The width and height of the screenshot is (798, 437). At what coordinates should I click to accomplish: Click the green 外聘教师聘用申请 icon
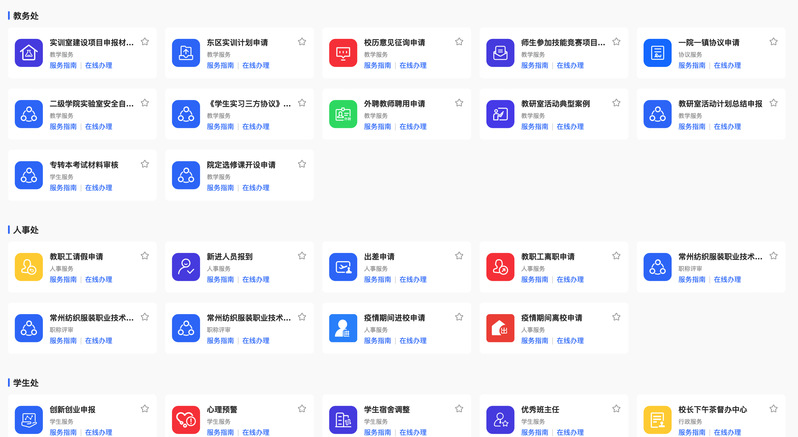(343, 114)
